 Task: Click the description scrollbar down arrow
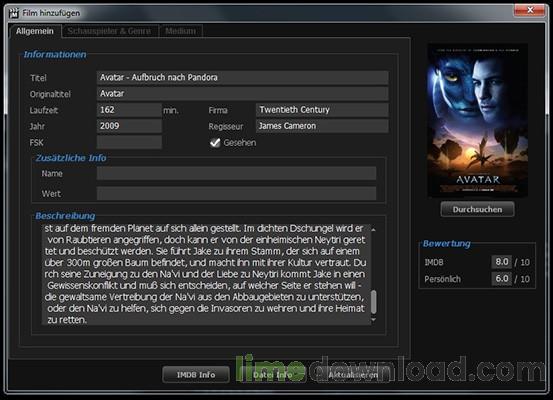point(373,320)
